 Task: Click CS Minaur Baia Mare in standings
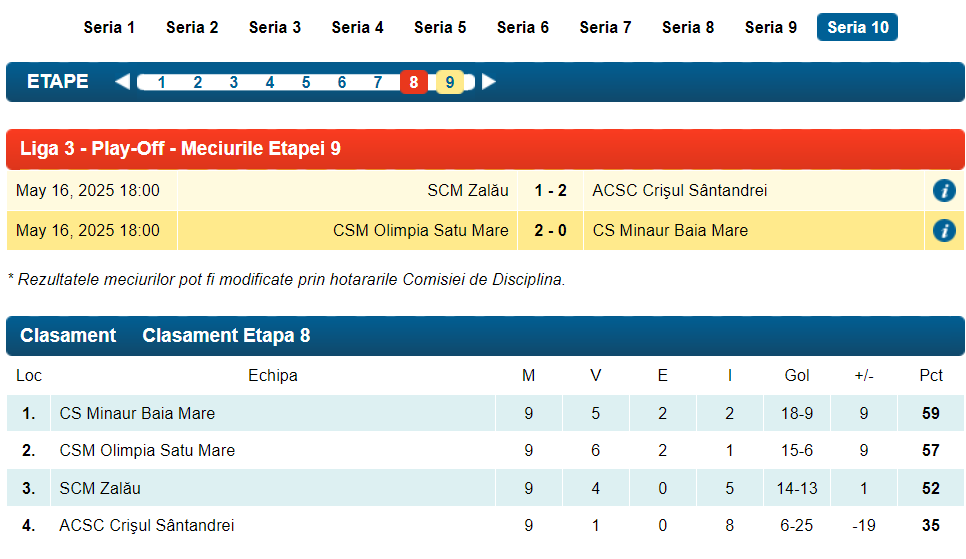click(137, 413)
